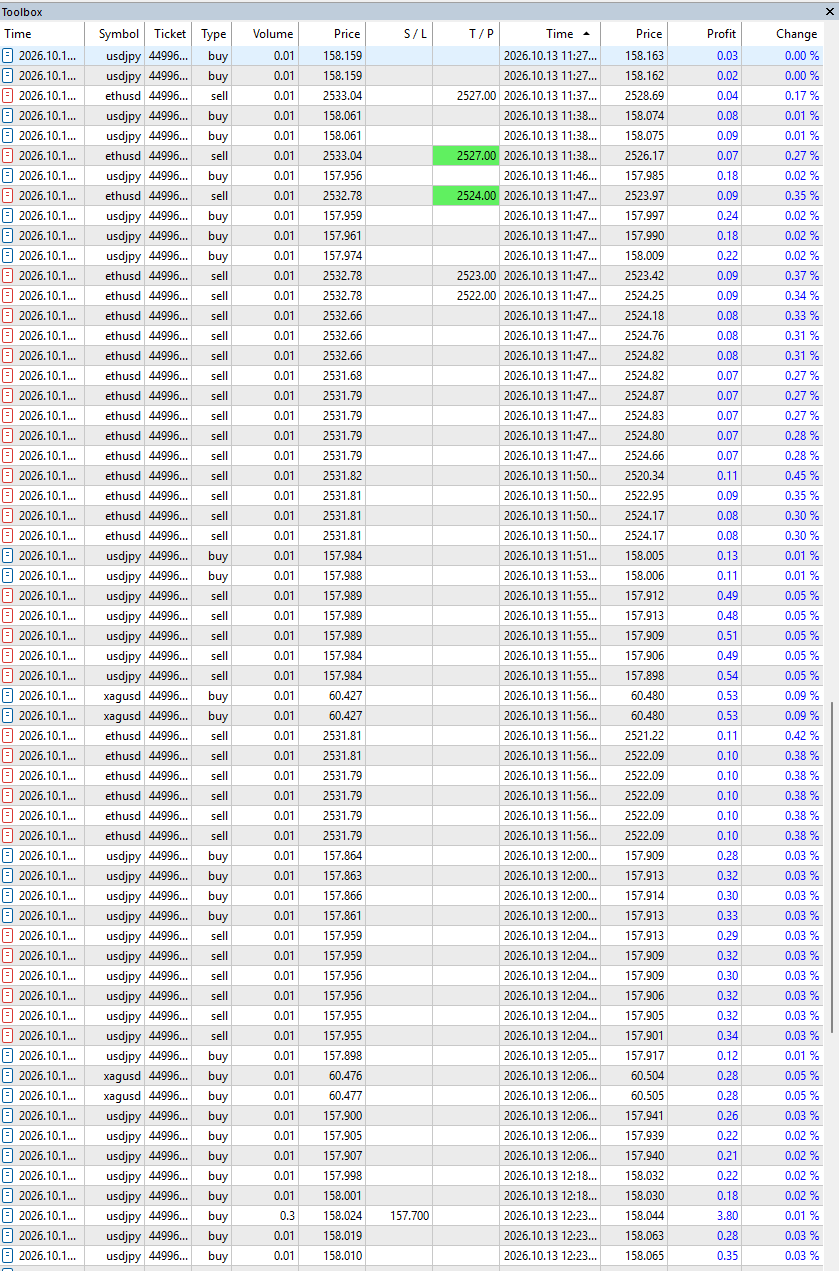
Task: Click the 60.476 xagusd open price
Action: click(x=346, y=1076)
